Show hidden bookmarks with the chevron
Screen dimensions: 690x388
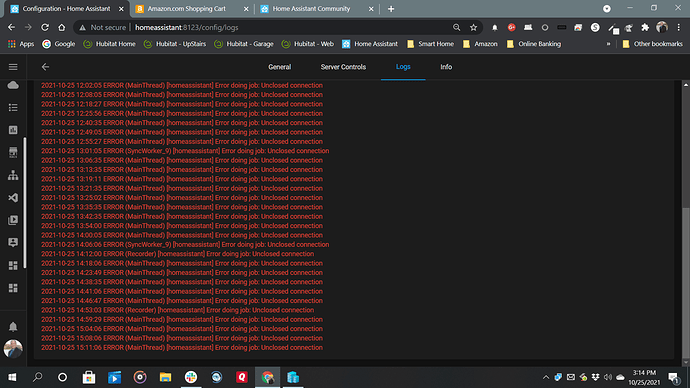(x=609, y=44)
